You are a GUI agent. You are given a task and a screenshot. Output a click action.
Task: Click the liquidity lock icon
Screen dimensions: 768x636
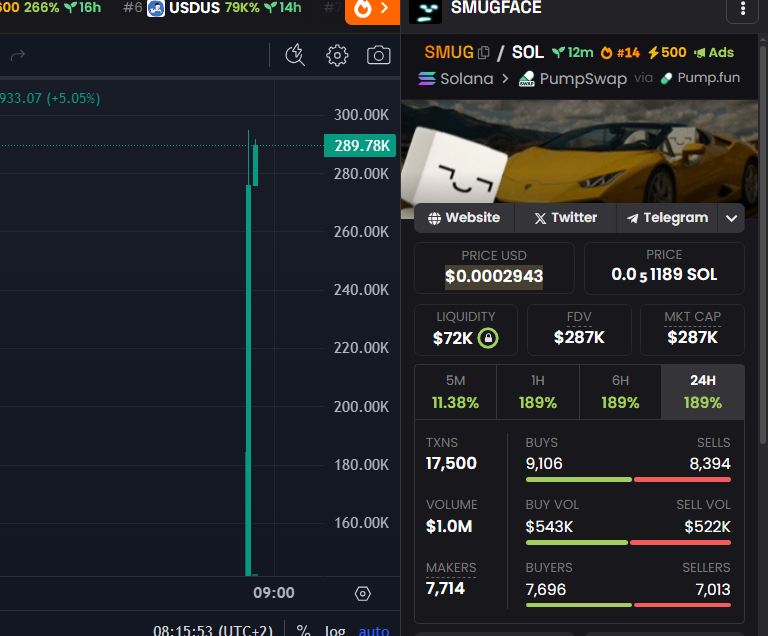tap(488, 338)
